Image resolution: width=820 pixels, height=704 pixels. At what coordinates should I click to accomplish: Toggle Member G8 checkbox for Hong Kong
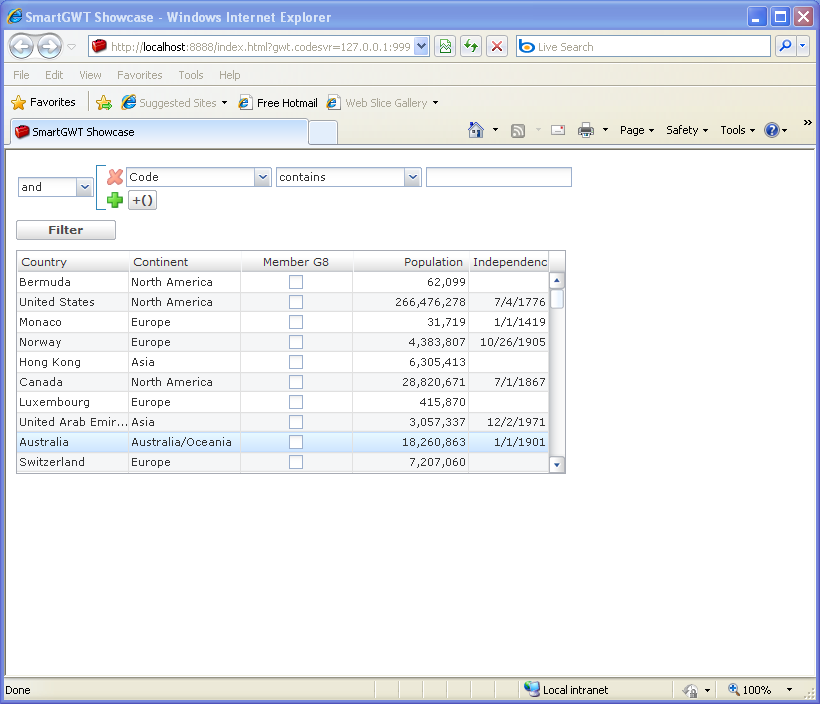coord(296,362)
